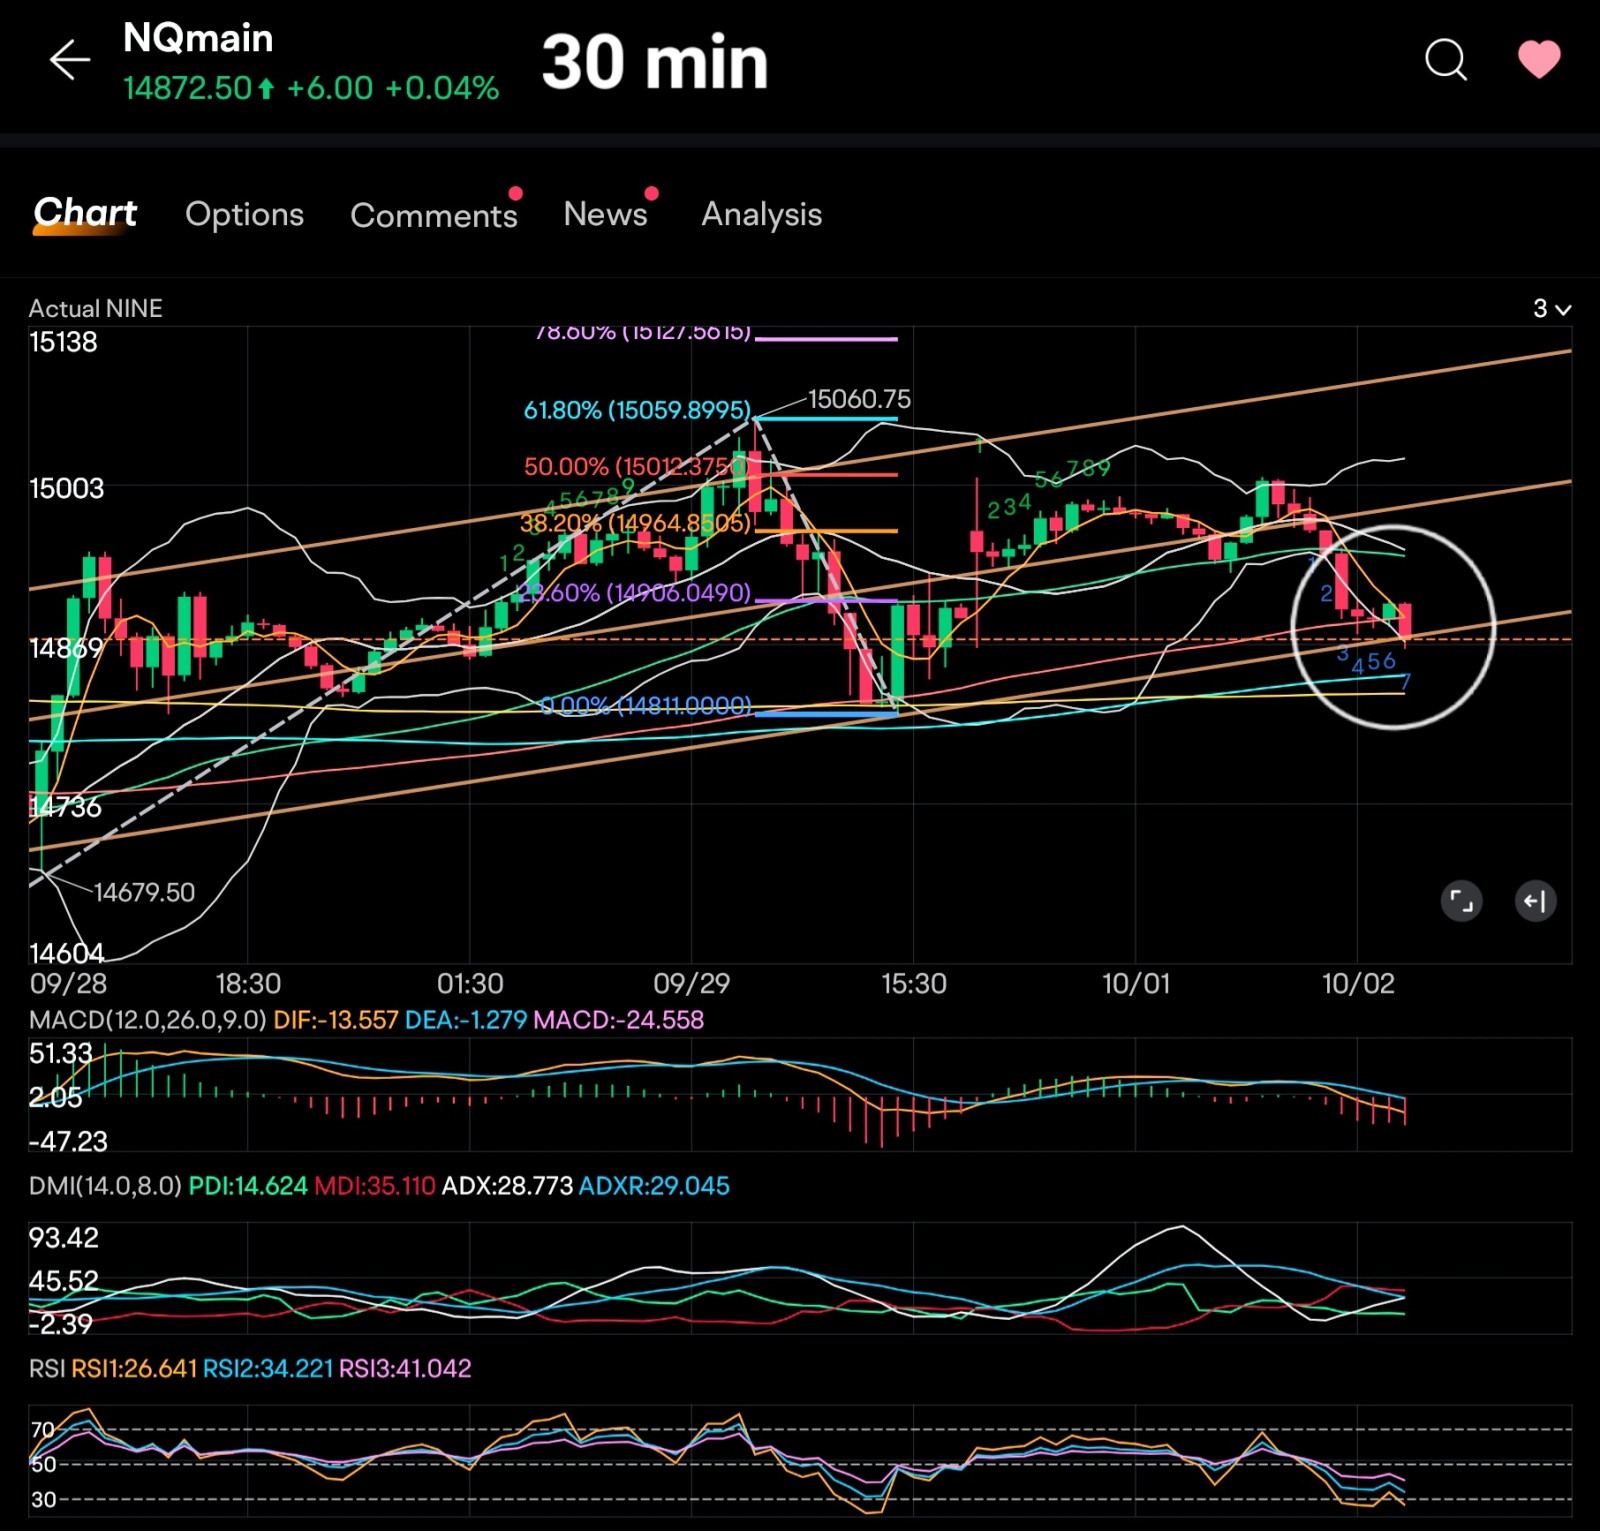Click the 15060.75 high price marker
Viewport: 1600px width, 1531px height.
859,399
